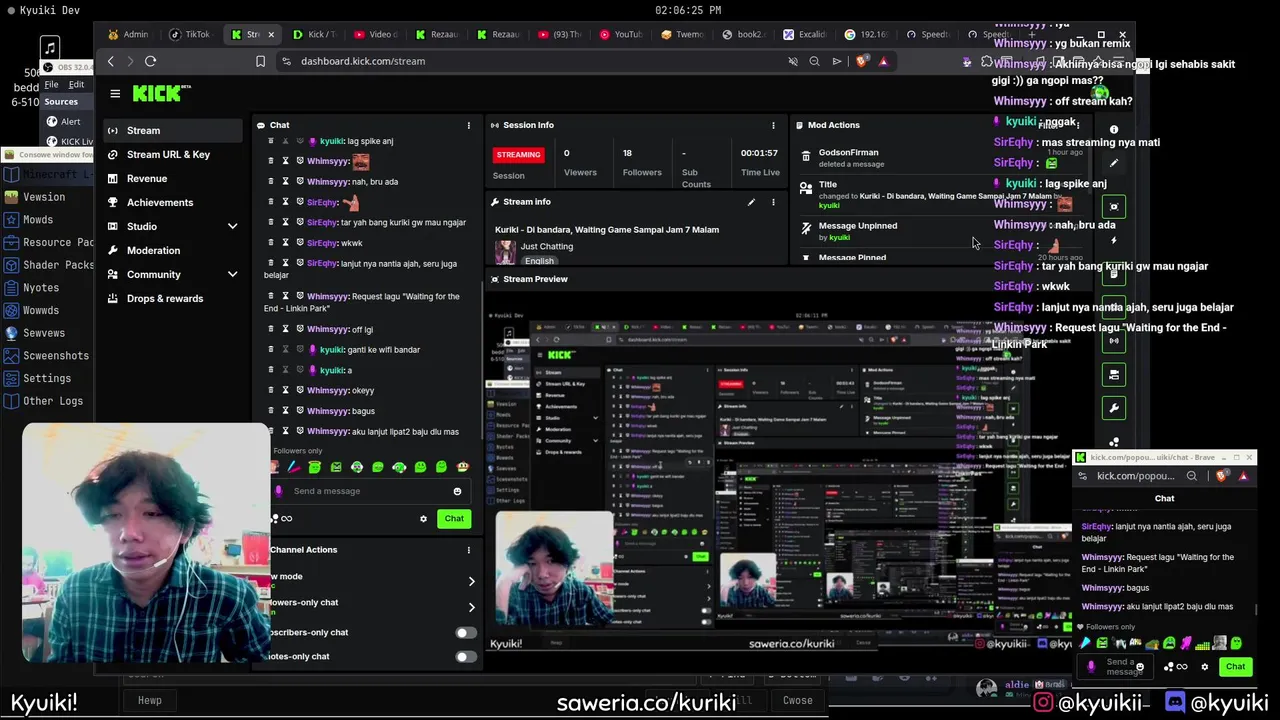Image resolution: width=1280 pixels, height=720 pixels.
Task: Open Settings in Minecraft launcher list
Action: [47, 378]
